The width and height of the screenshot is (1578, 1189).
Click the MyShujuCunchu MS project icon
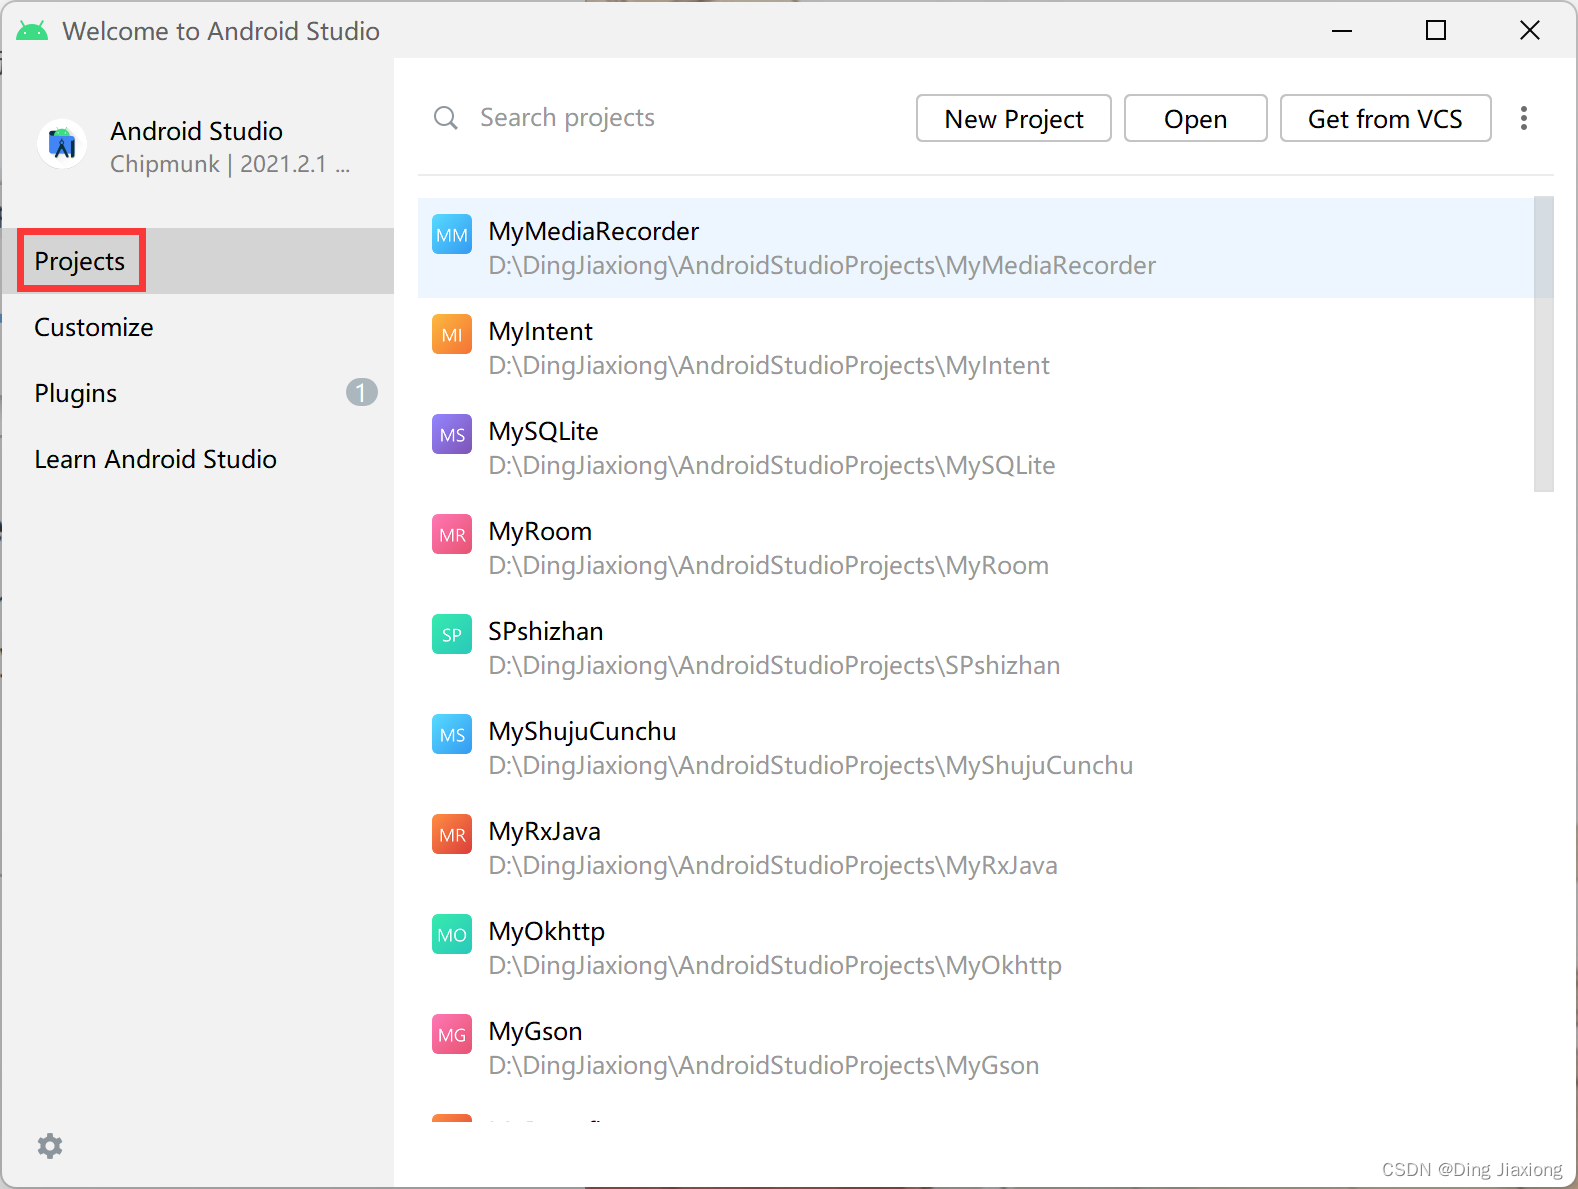[x=452, y=735]
